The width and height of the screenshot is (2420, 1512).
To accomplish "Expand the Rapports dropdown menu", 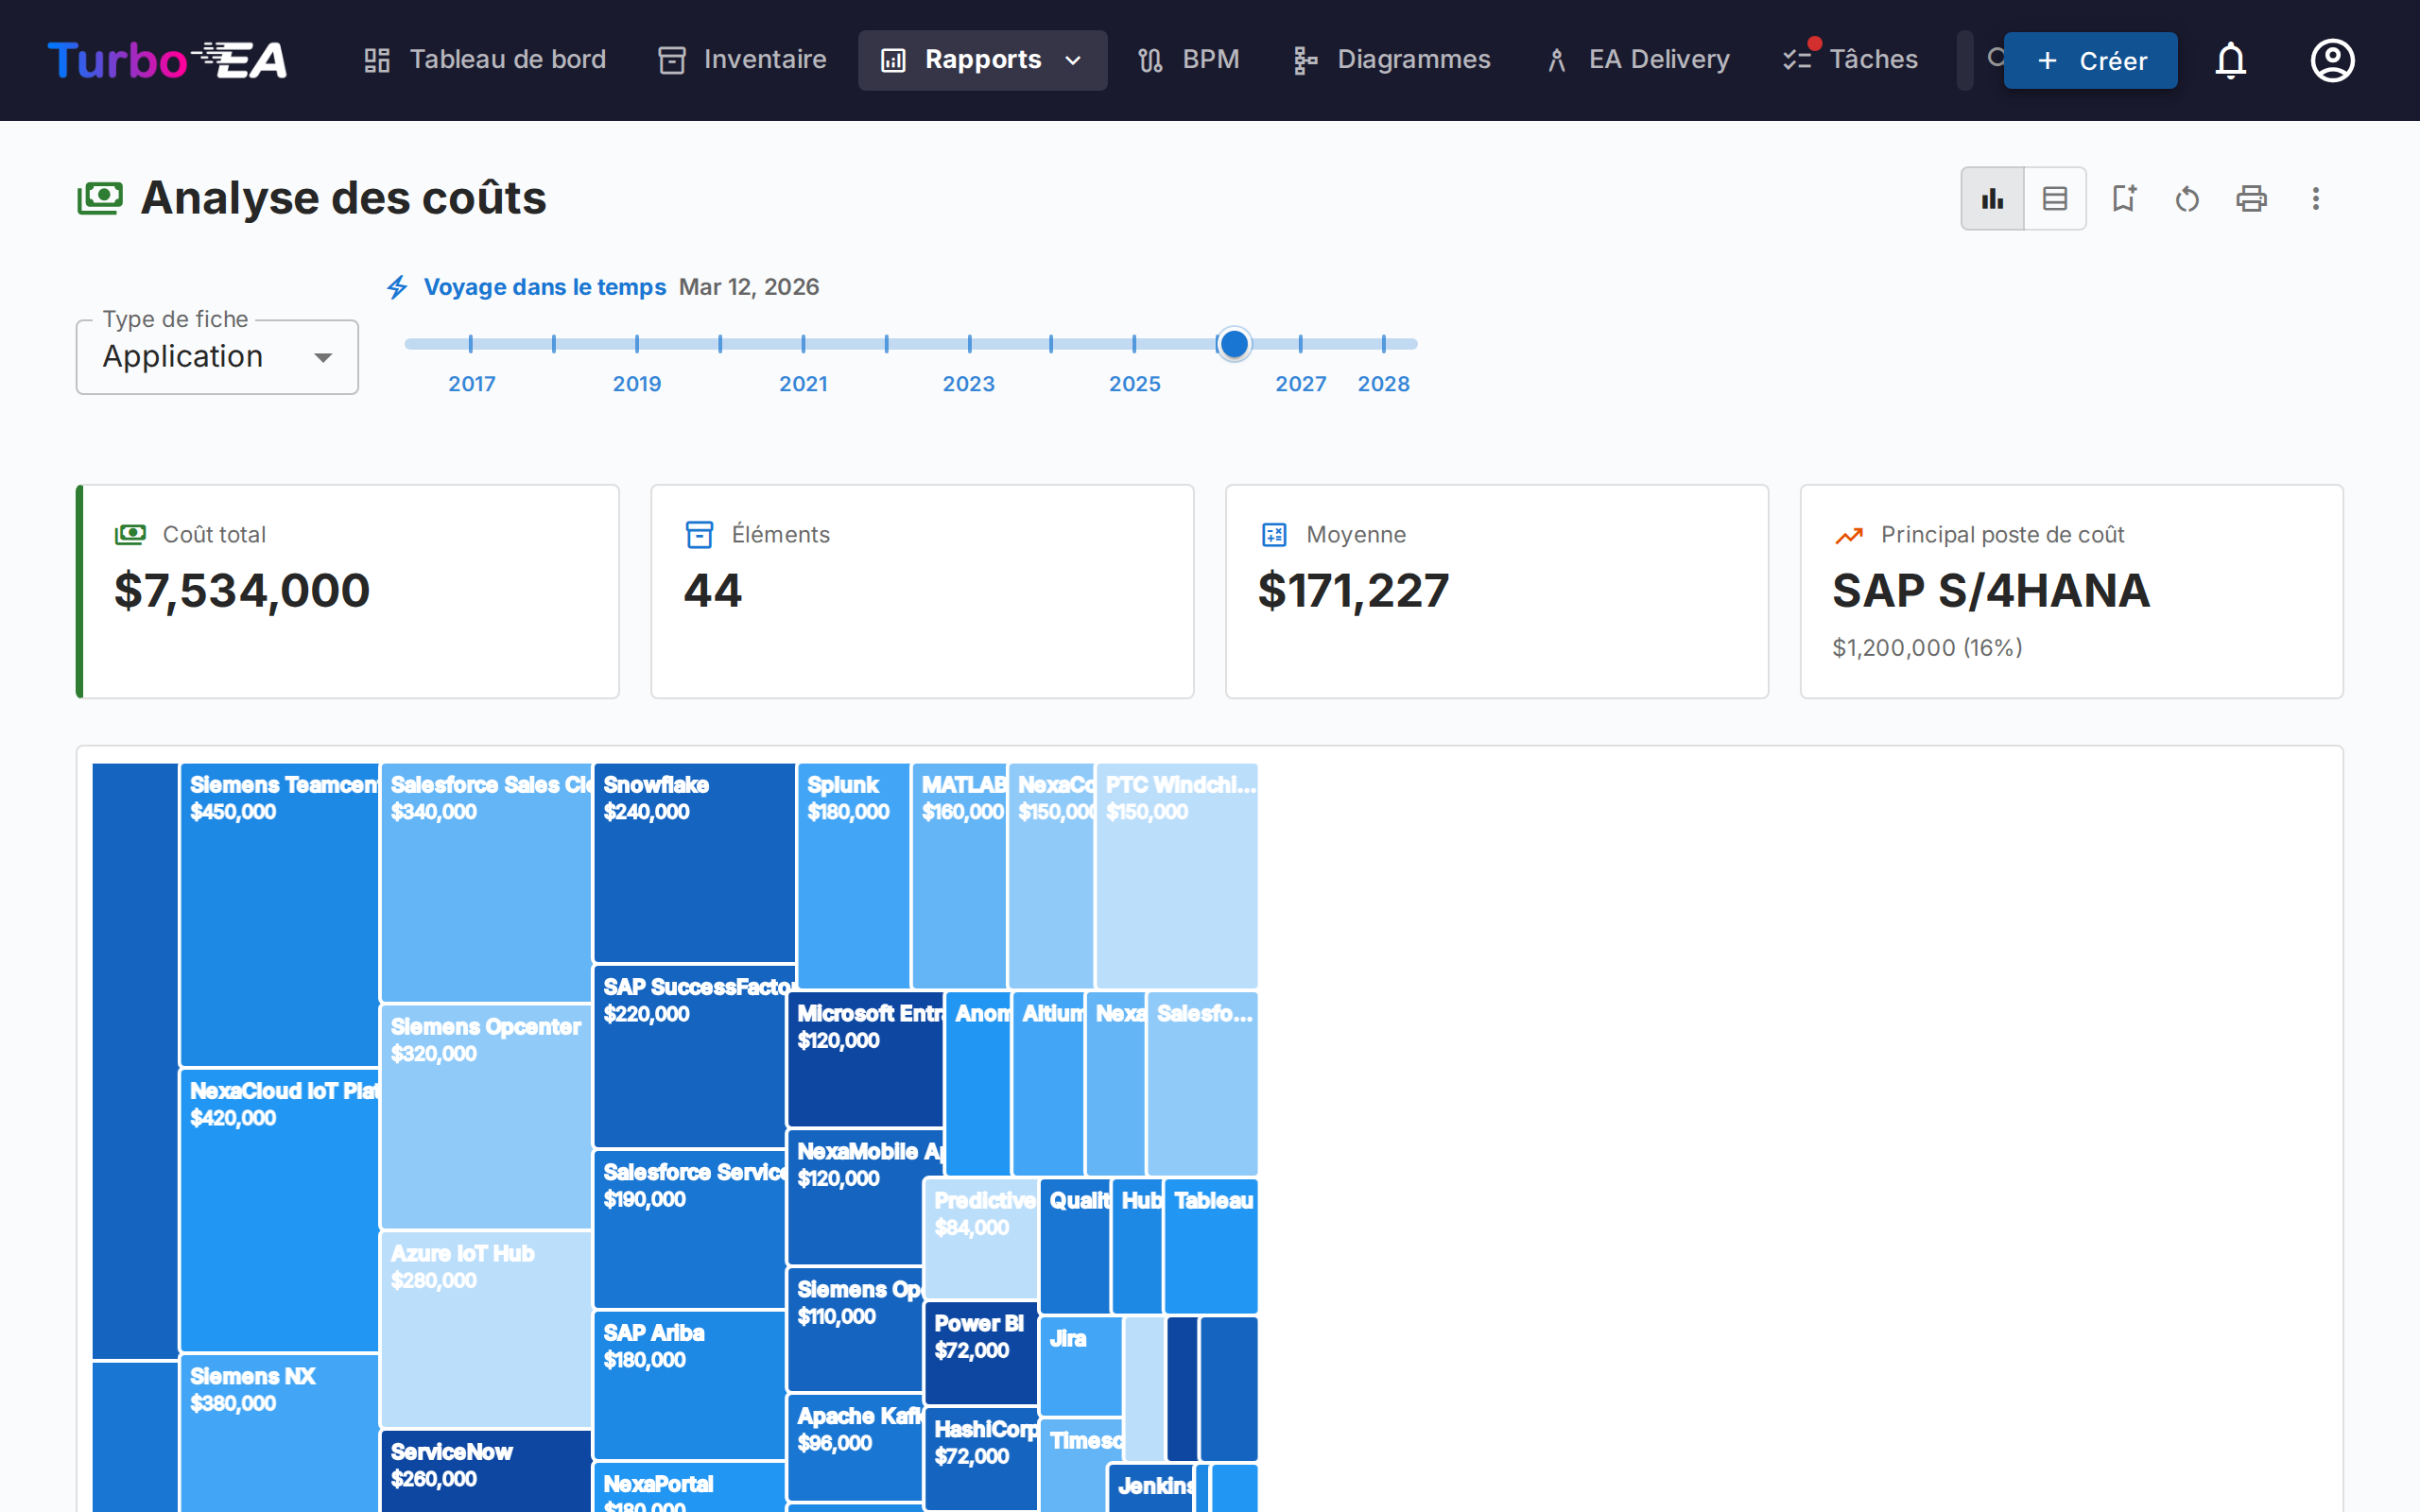I will [982, 60].
